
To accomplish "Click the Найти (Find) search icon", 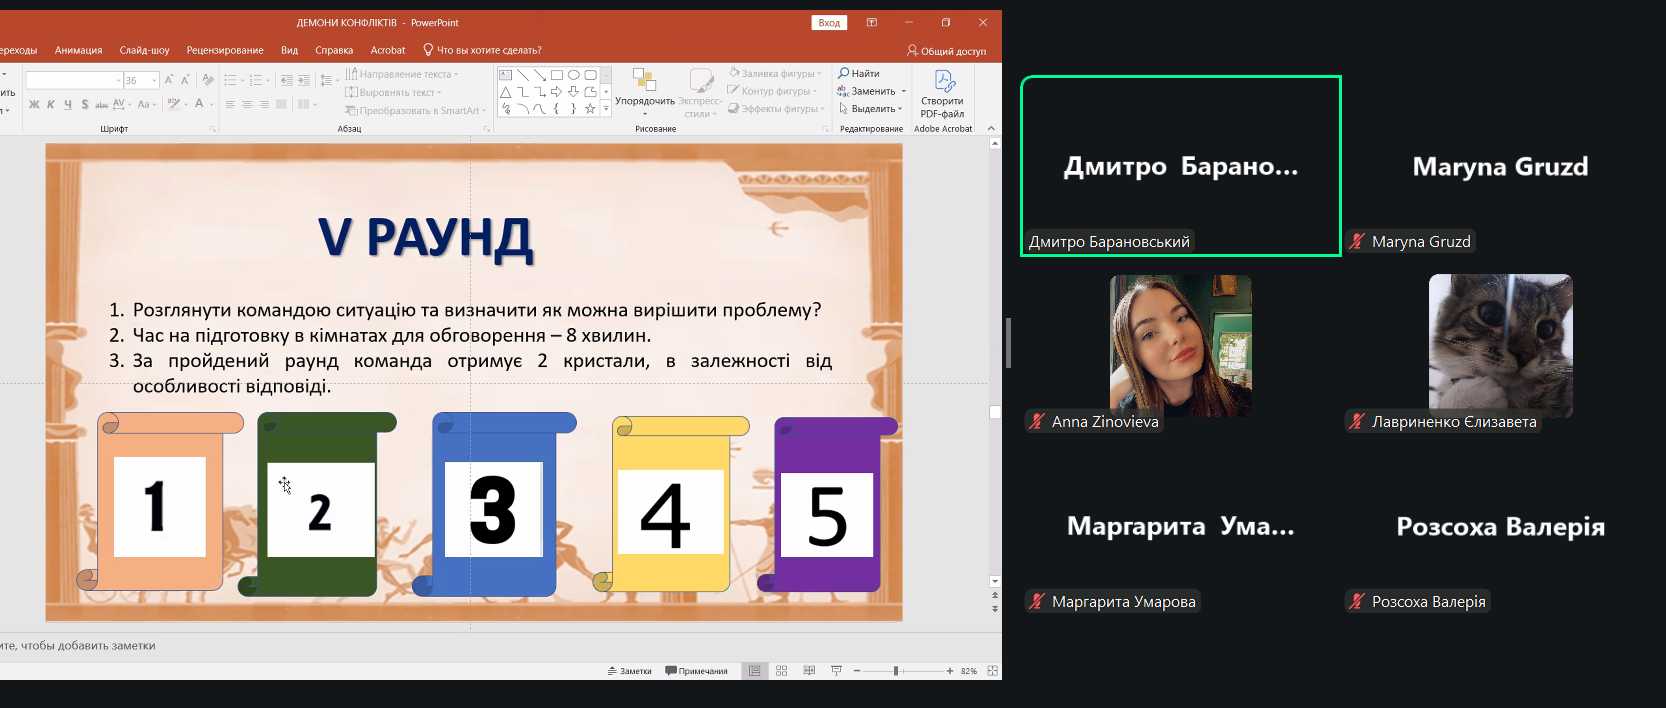I will tap(844, 73).
